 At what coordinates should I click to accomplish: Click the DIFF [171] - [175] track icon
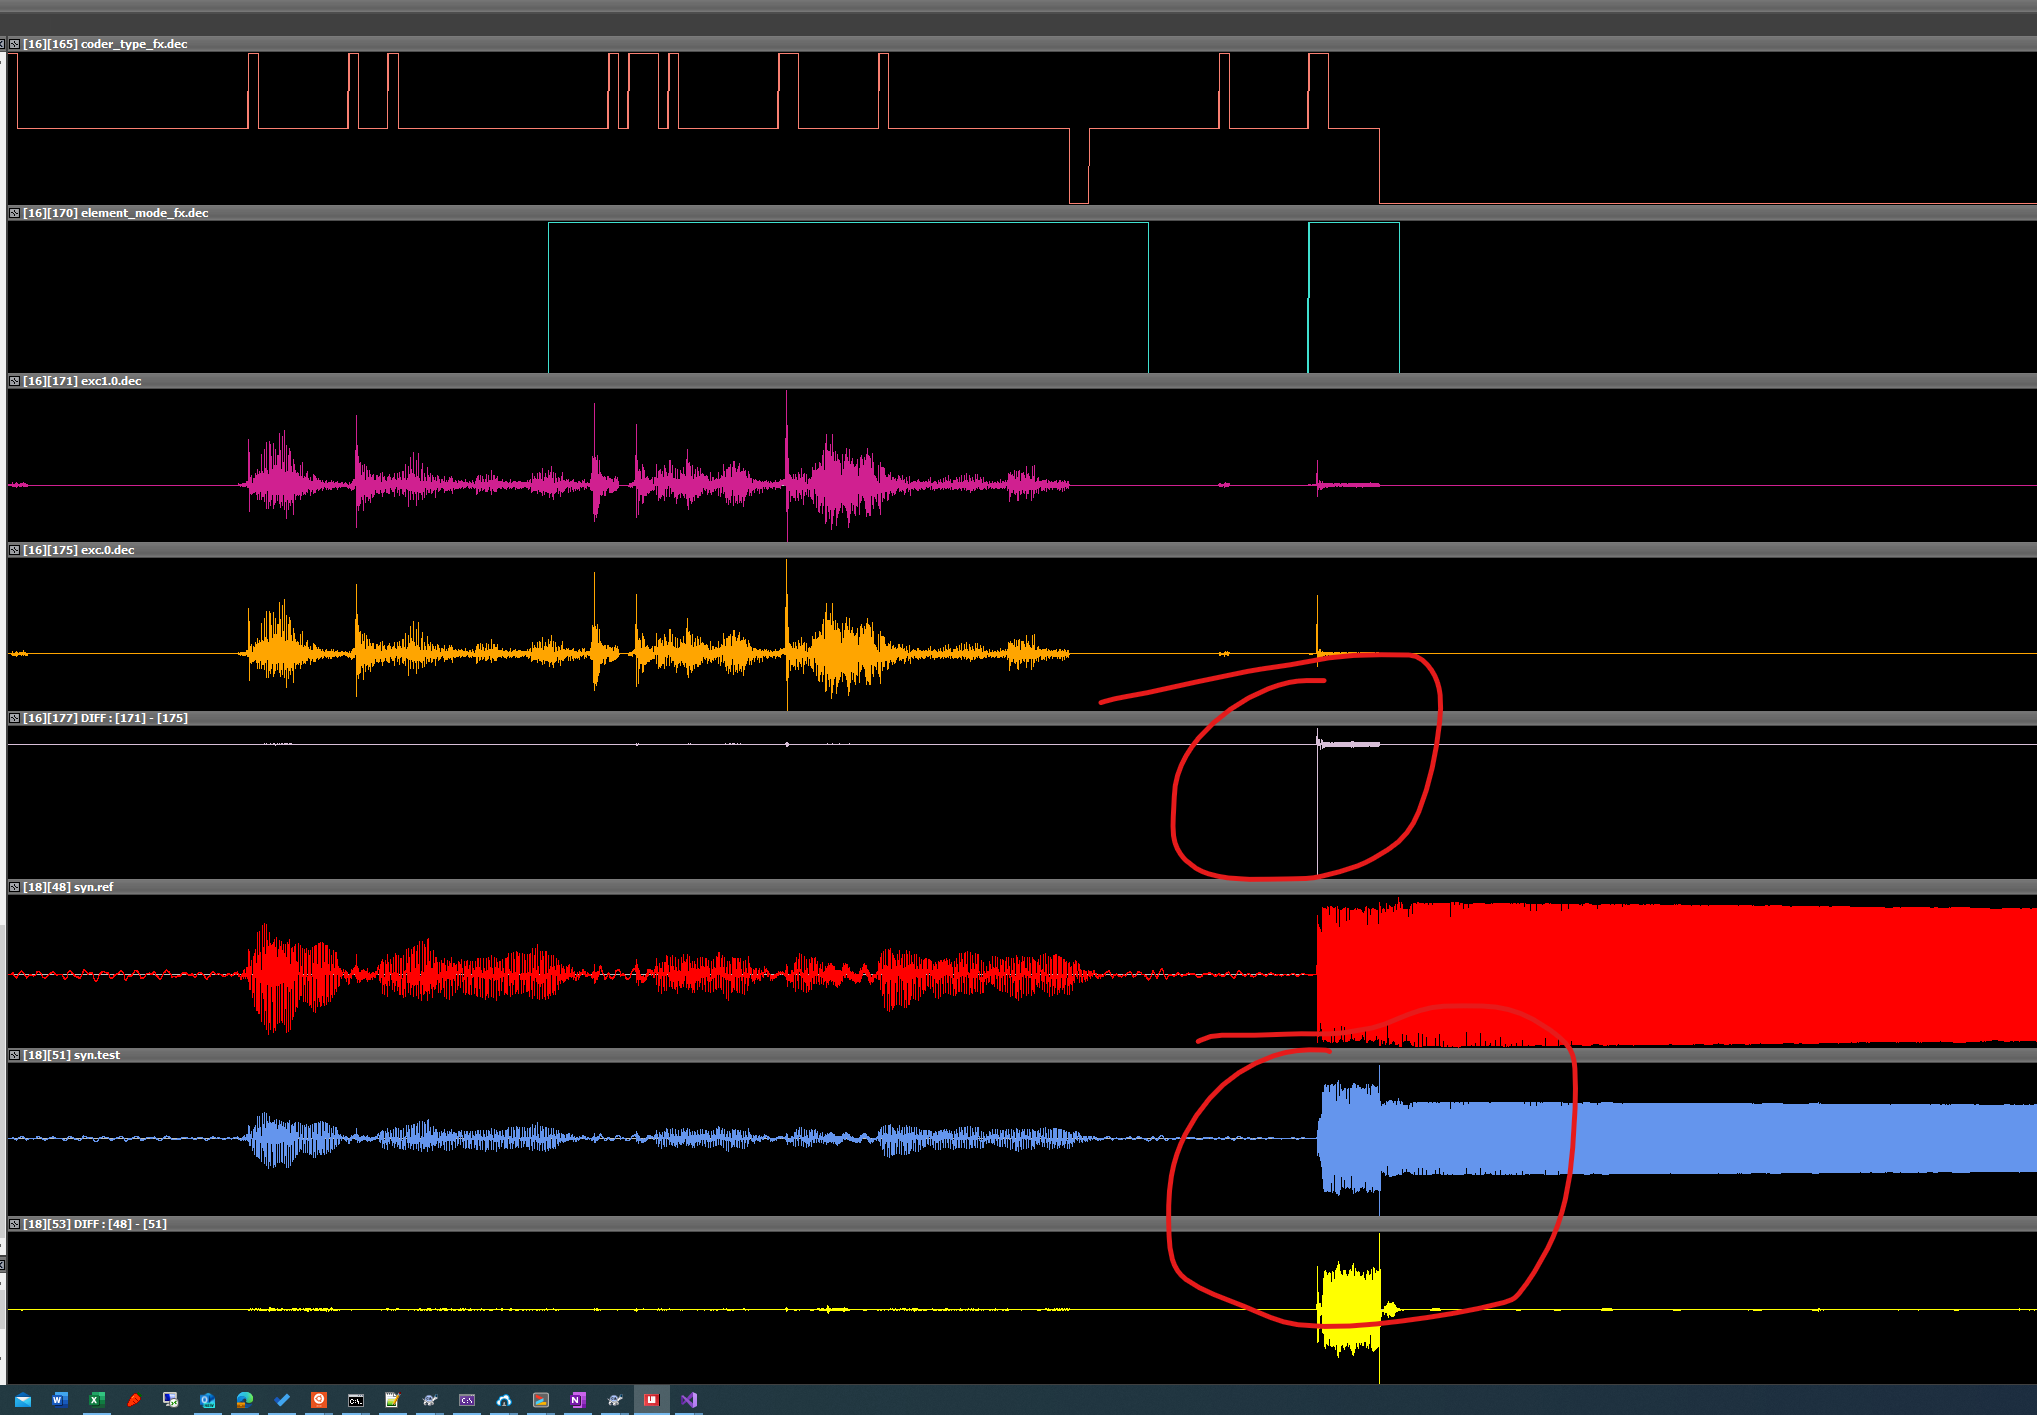point(14,718)
